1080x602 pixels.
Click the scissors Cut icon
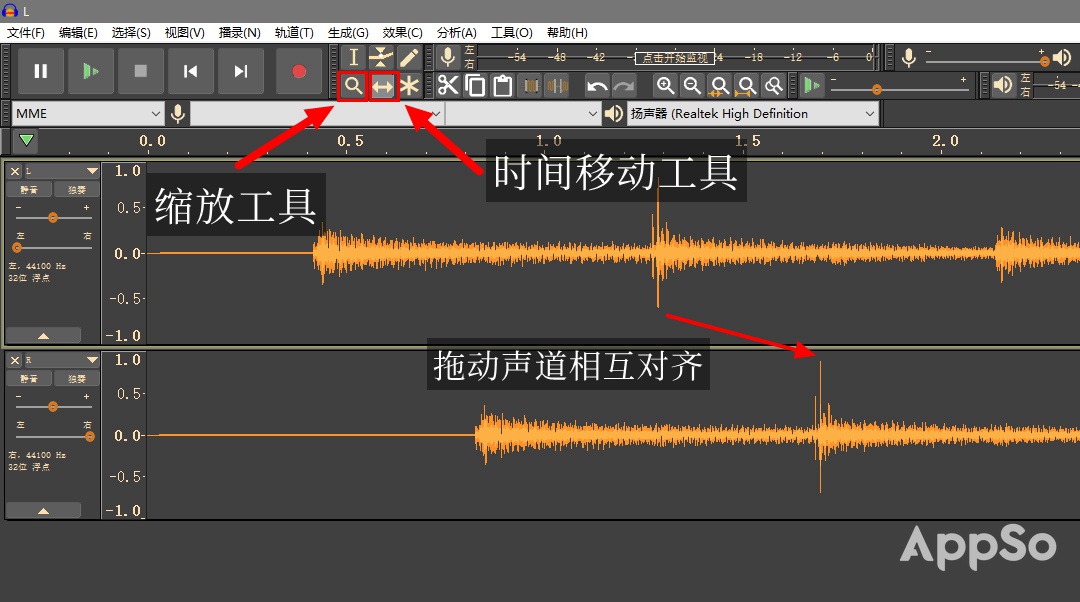click(x=447, y=86)
